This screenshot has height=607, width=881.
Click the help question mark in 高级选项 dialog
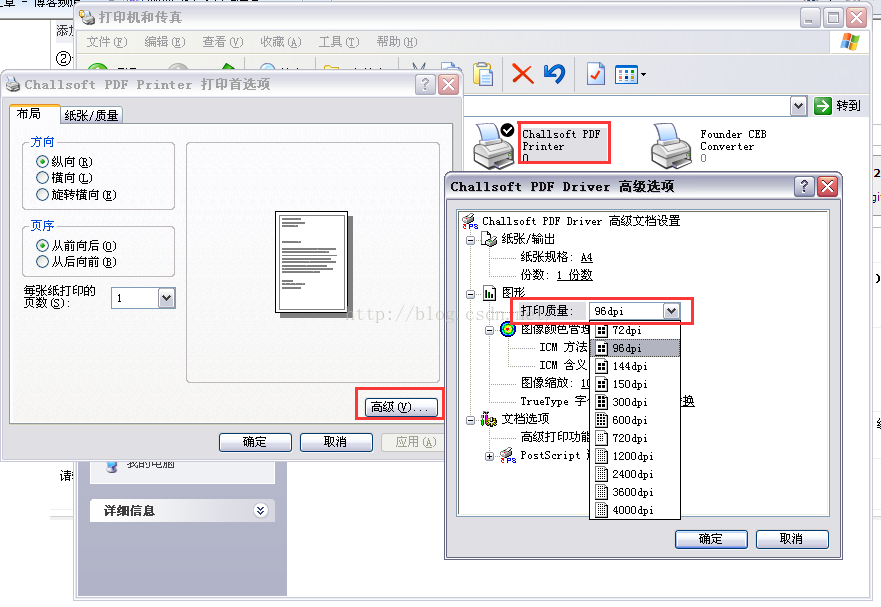804,186
